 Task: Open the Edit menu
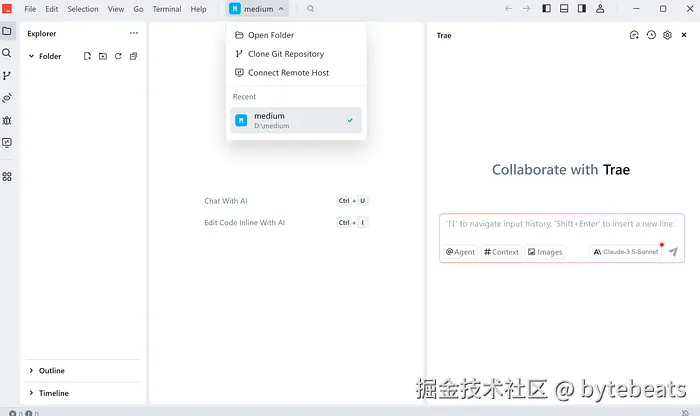click(x=52, y=8)
